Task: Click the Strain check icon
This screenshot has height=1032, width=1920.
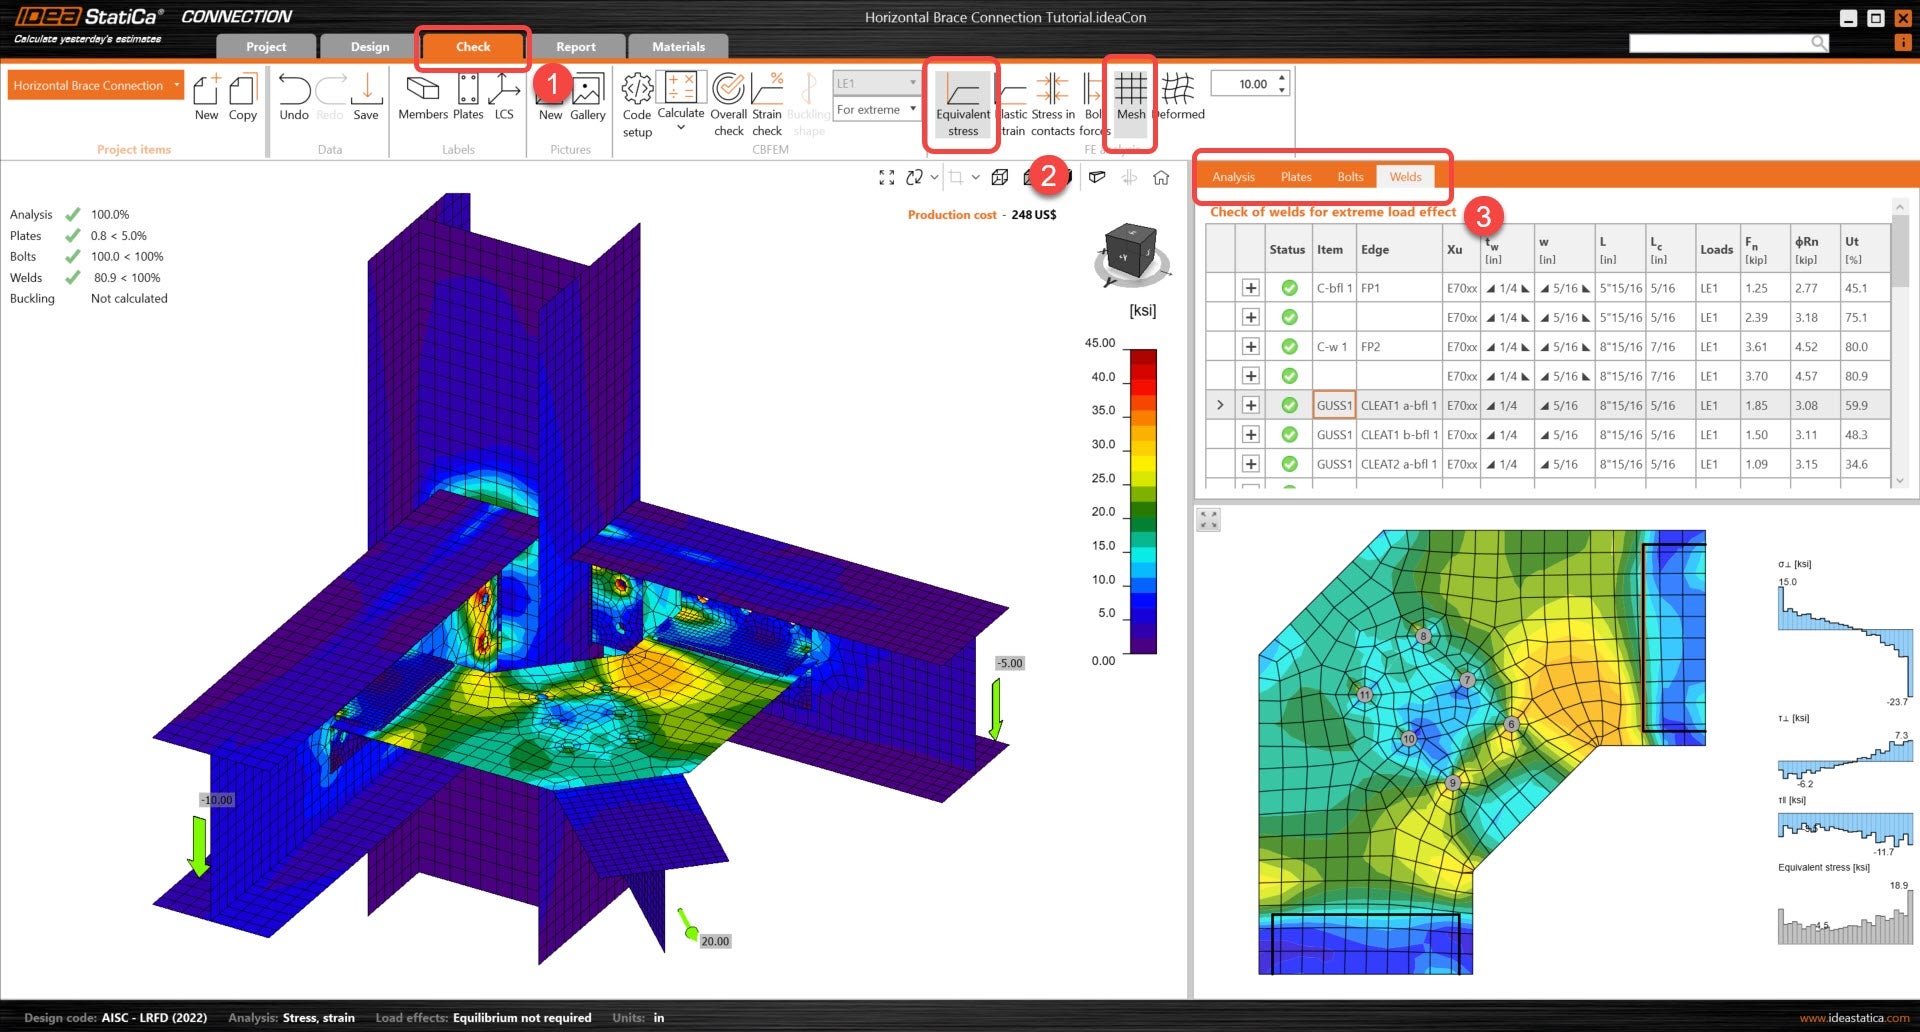Action: pos(767,103)
